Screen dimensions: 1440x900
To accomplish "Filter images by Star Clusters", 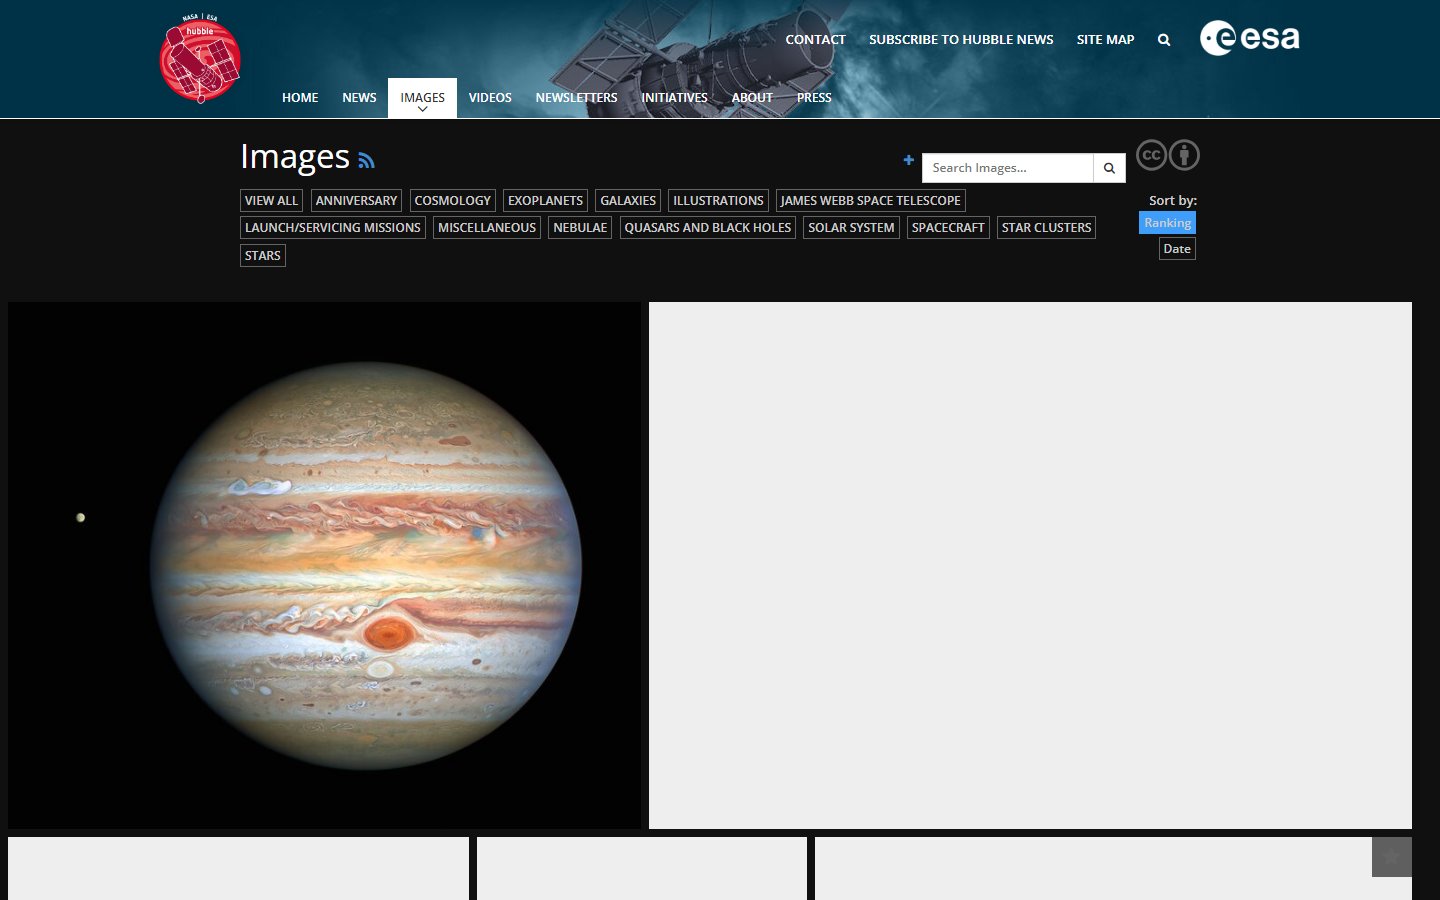I will [x=1046, y=228].
